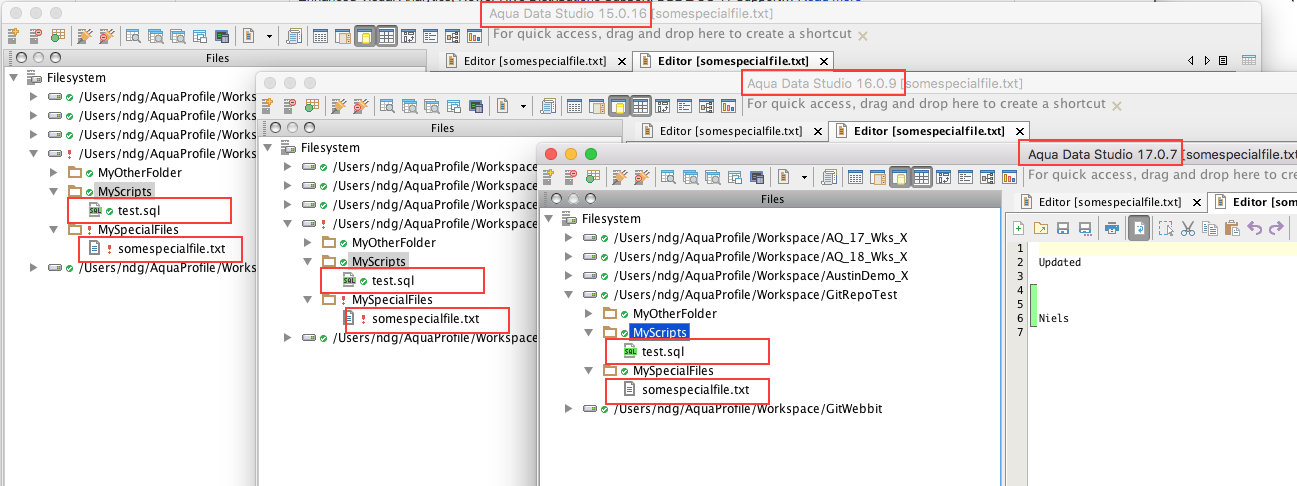Image resolution: width=1297 pixels, height=486 pixels.
Task: Click Open folder icon in editor toolbar
Action: (1041, 228)
